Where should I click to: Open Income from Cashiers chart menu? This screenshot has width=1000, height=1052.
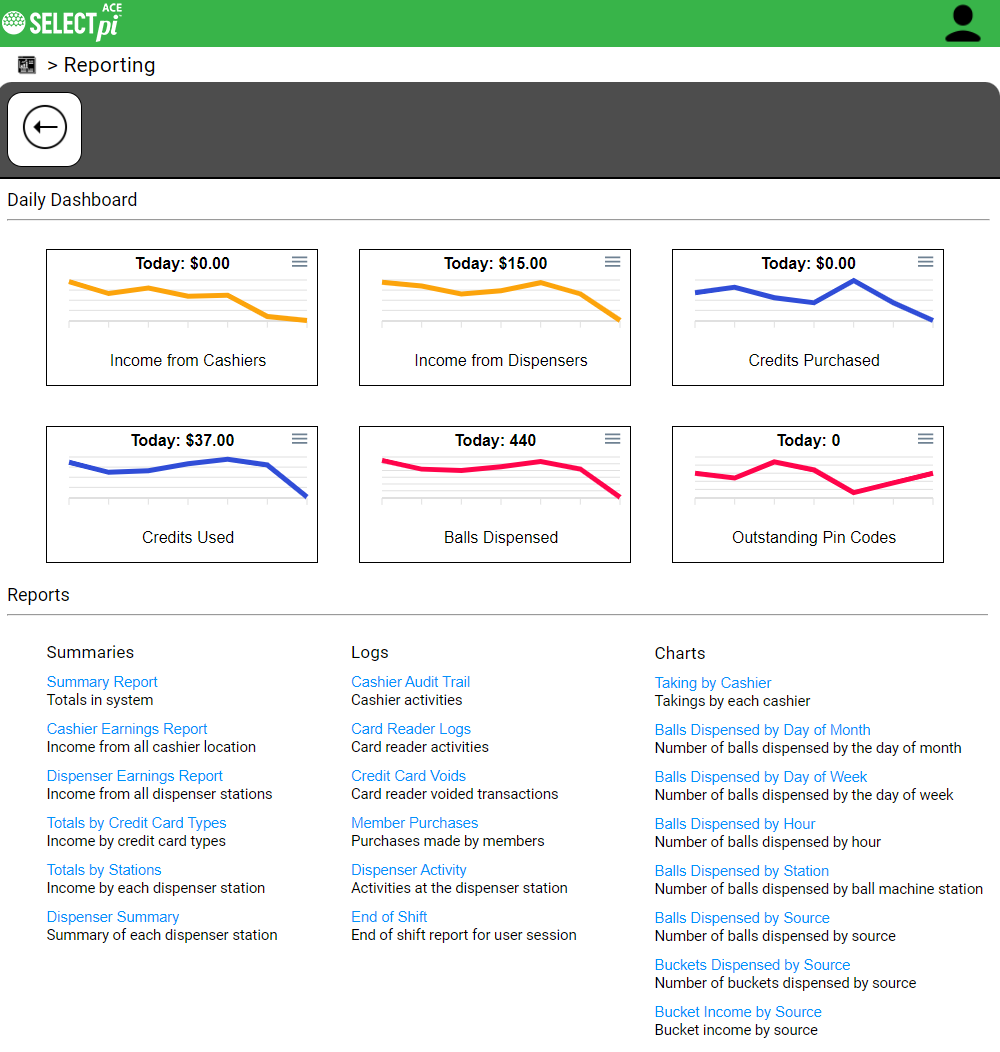[299, 262]
